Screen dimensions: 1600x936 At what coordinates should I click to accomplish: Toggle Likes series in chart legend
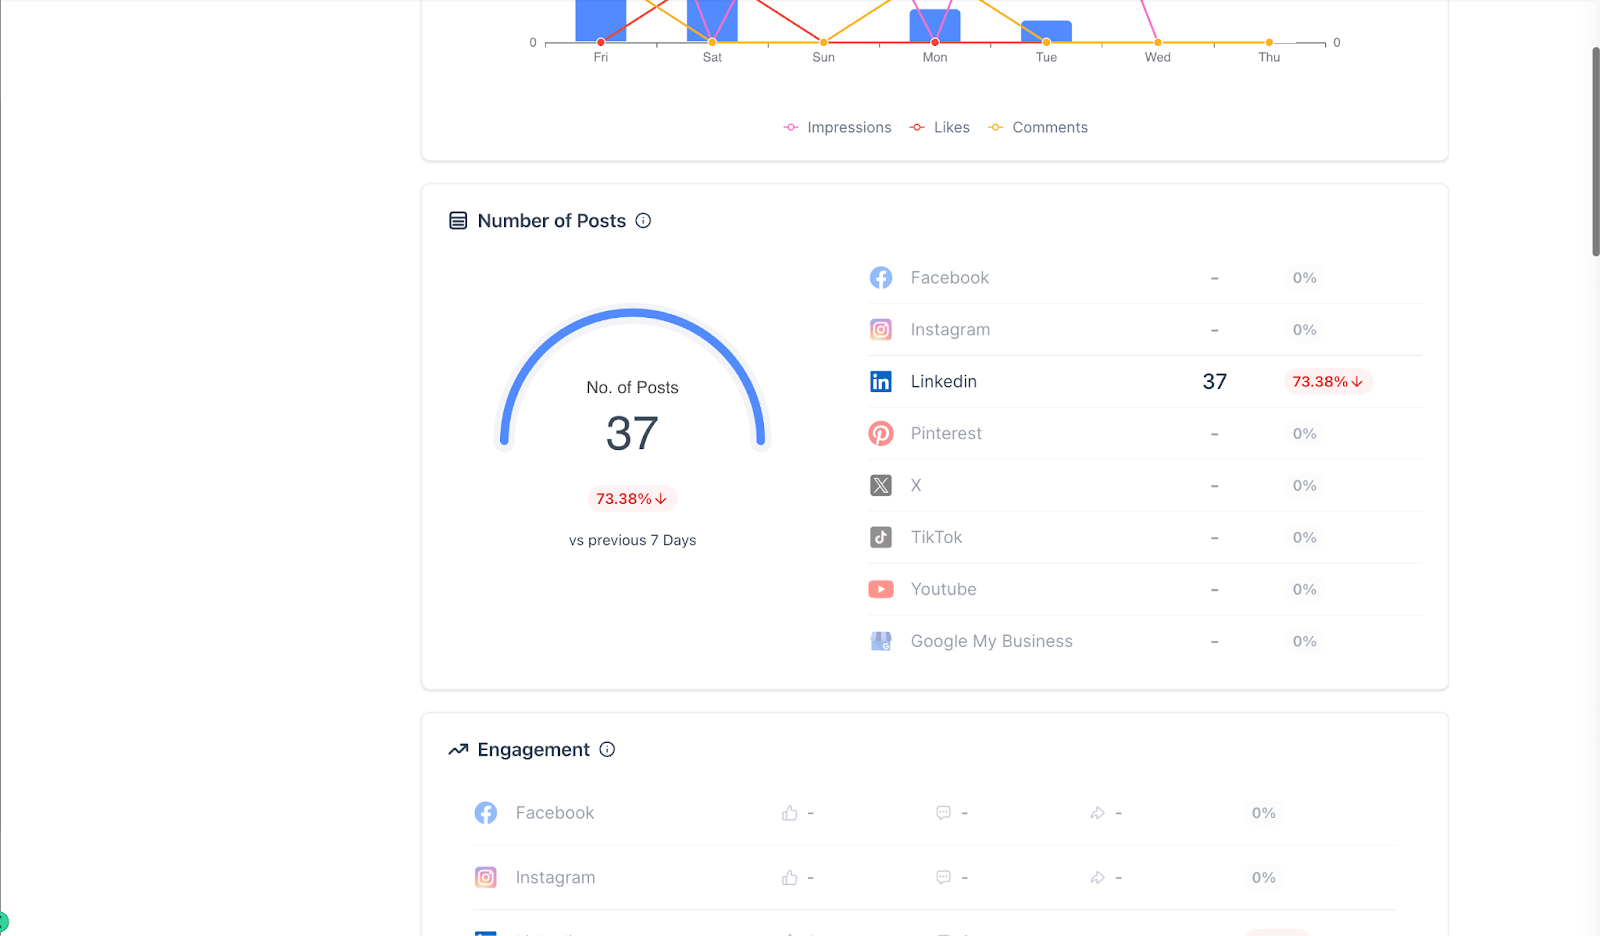tap(939, 128)
